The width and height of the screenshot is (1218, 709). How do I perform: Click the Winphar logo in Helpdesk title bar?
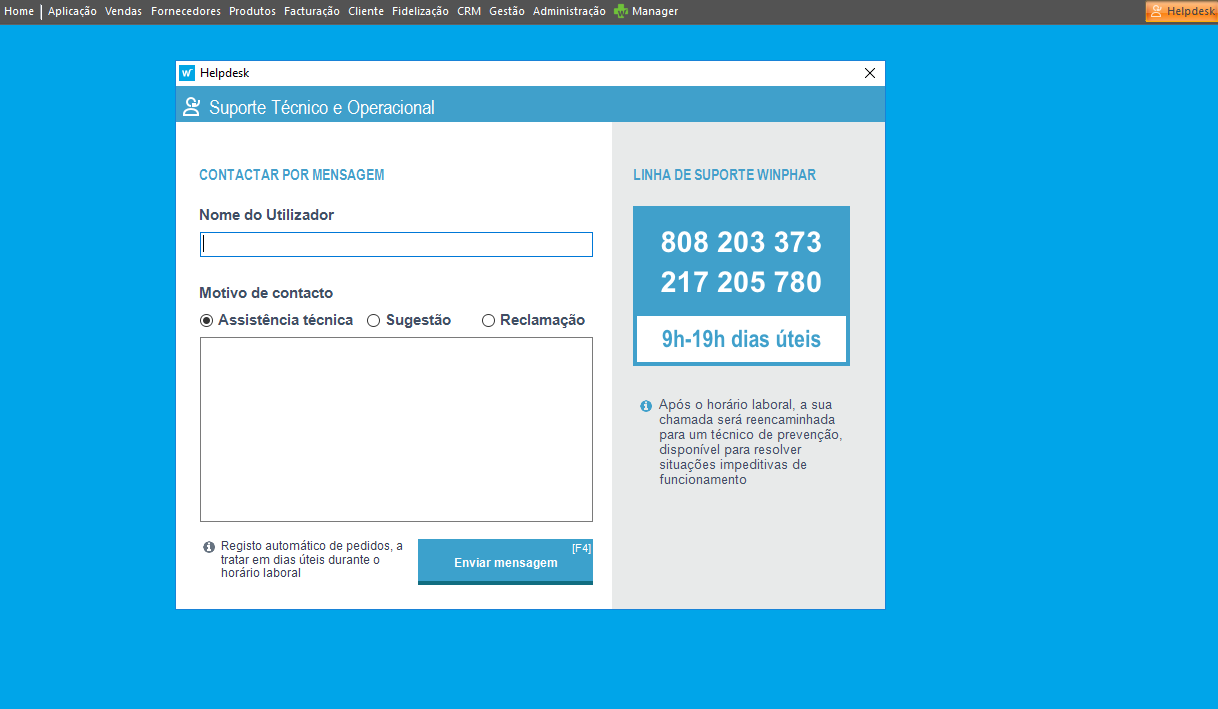(x=187, y=73)
